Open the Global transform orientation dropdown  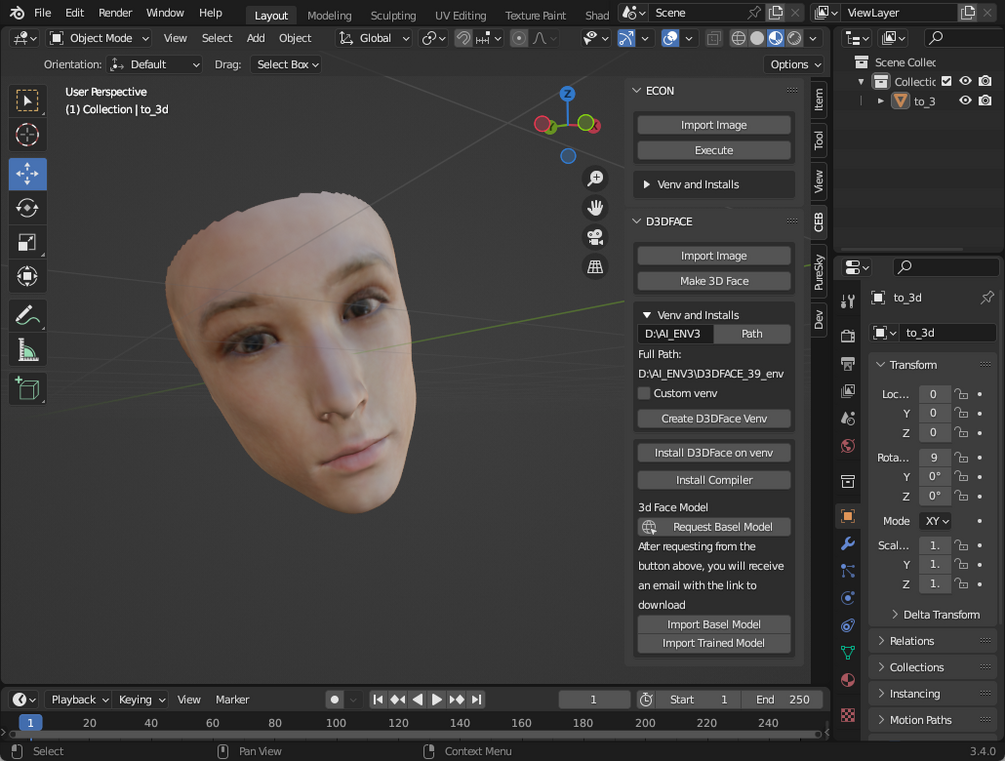(x=377, y=37)
